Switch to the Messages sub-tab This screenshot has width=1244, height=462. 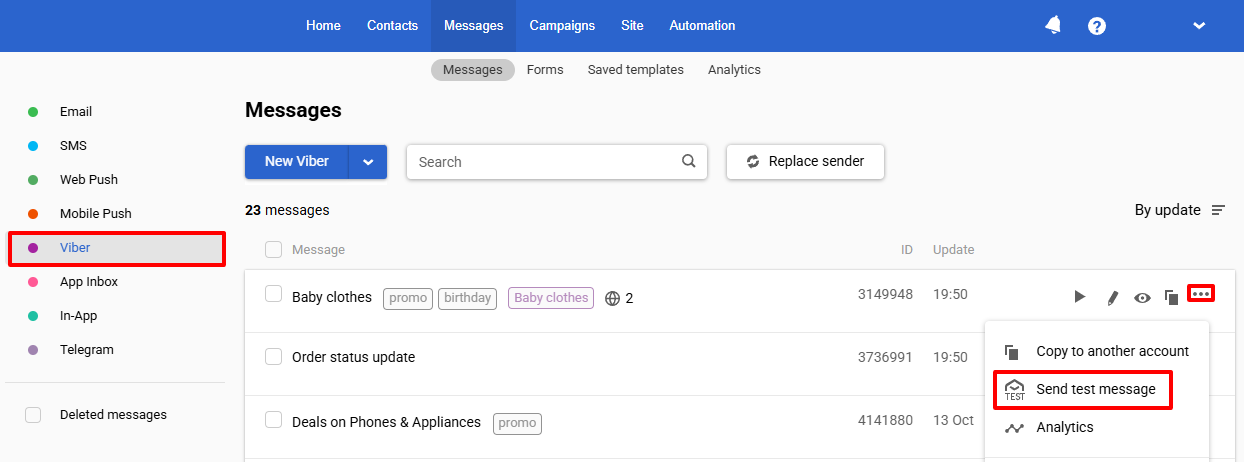click(x=473, y=70)
